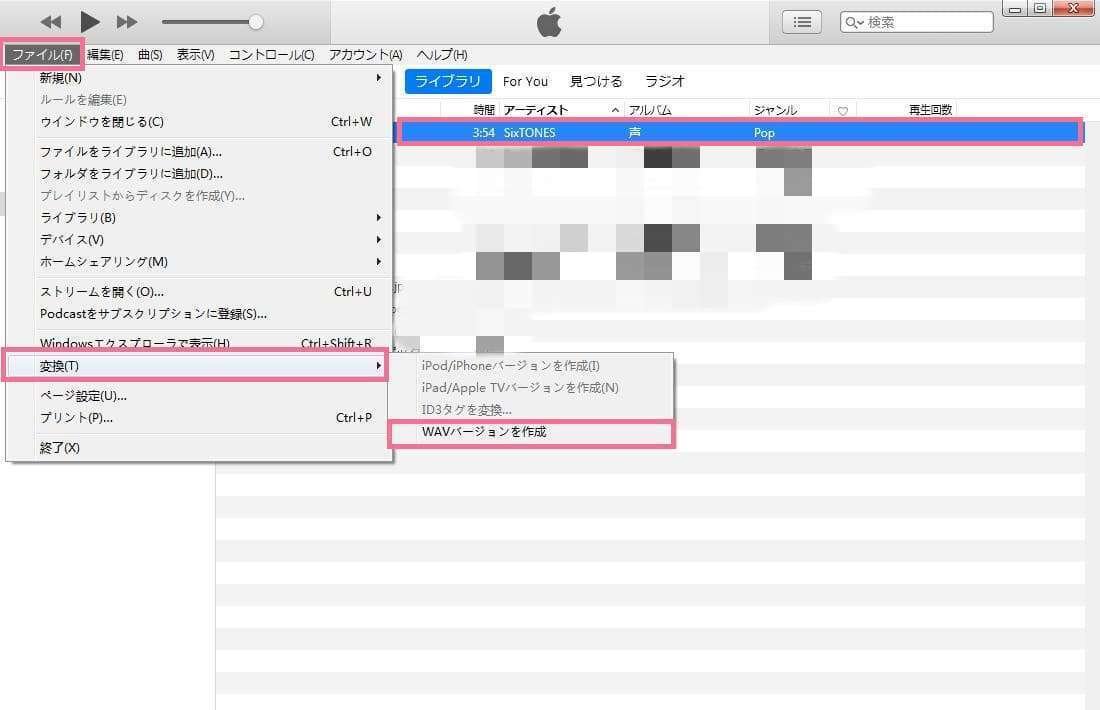Open the ファイル(F) menu
Screen dimensions: 1100x710
coord(42,55)
